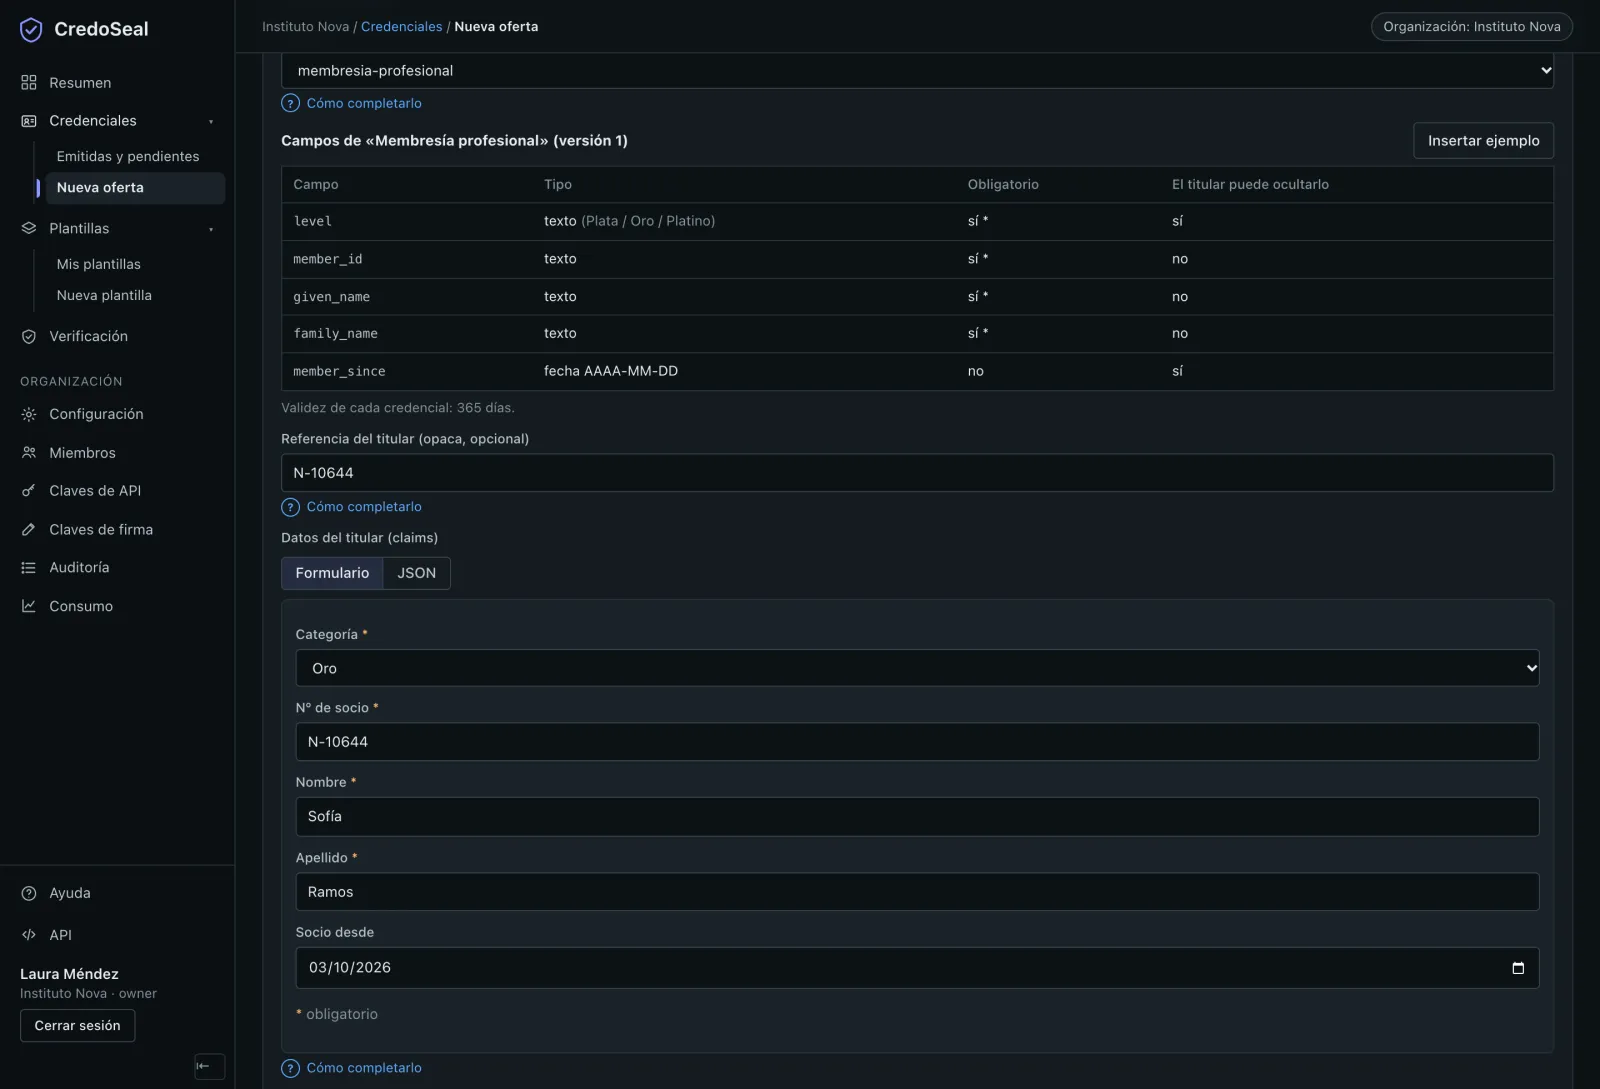
Task: Open the Categoría dropdown showing Oro
Action: tap(917, 668)
